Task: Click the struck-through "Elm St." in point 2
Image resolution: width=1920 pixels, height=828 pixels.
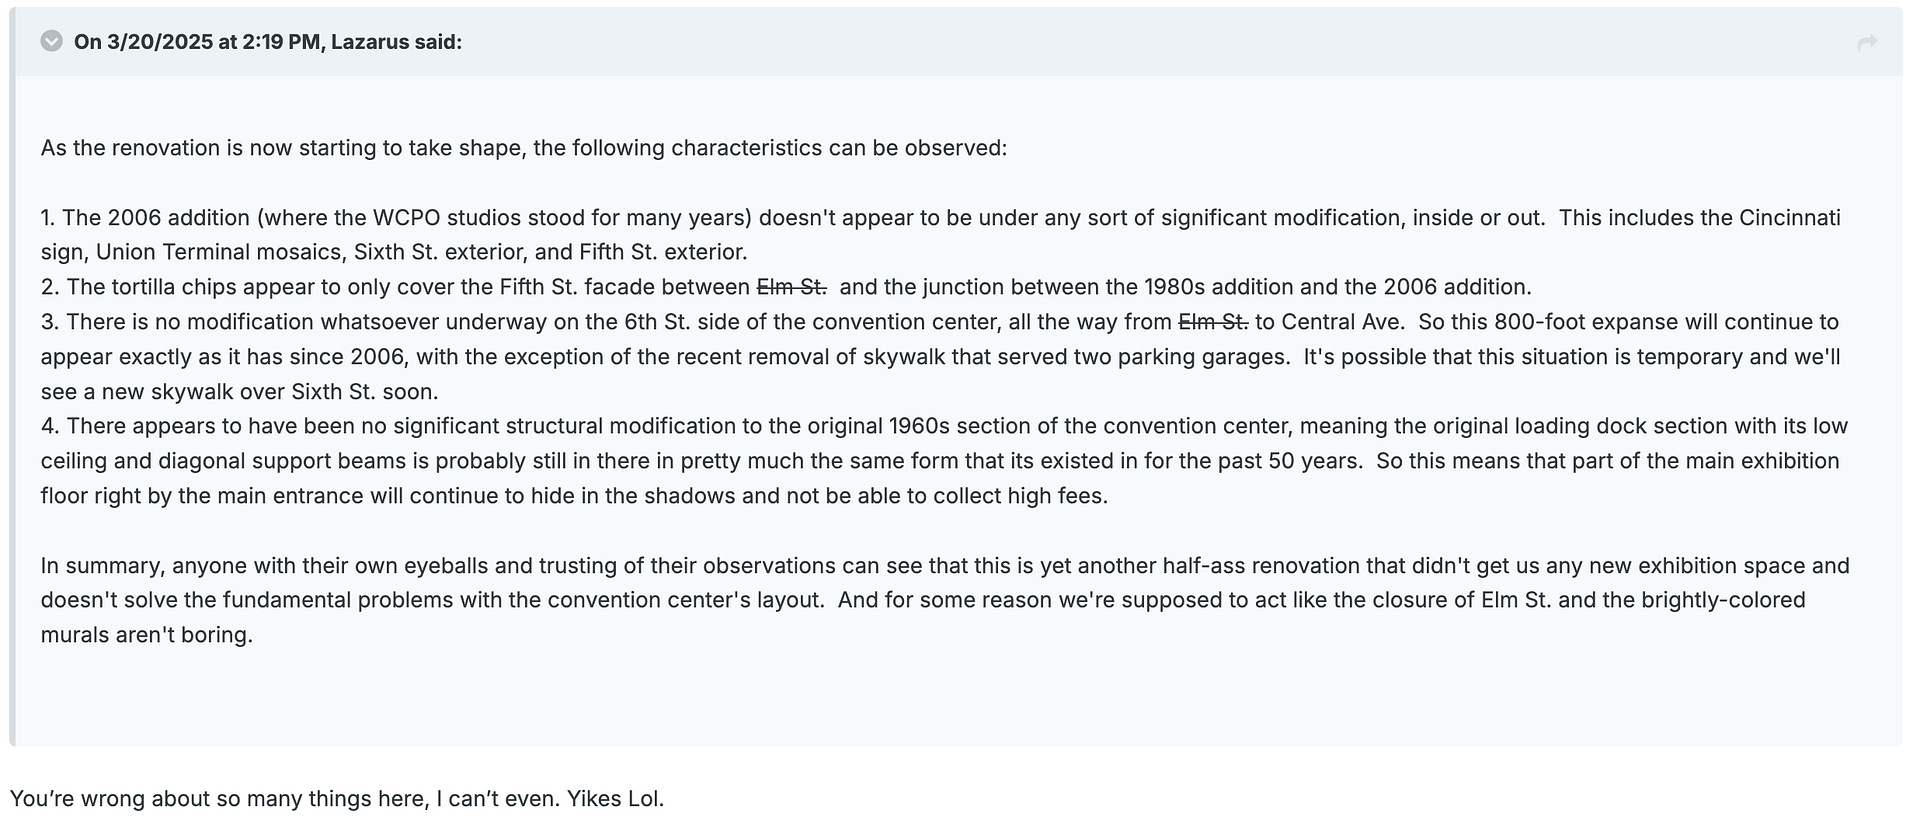Action: tap(792, 287)
